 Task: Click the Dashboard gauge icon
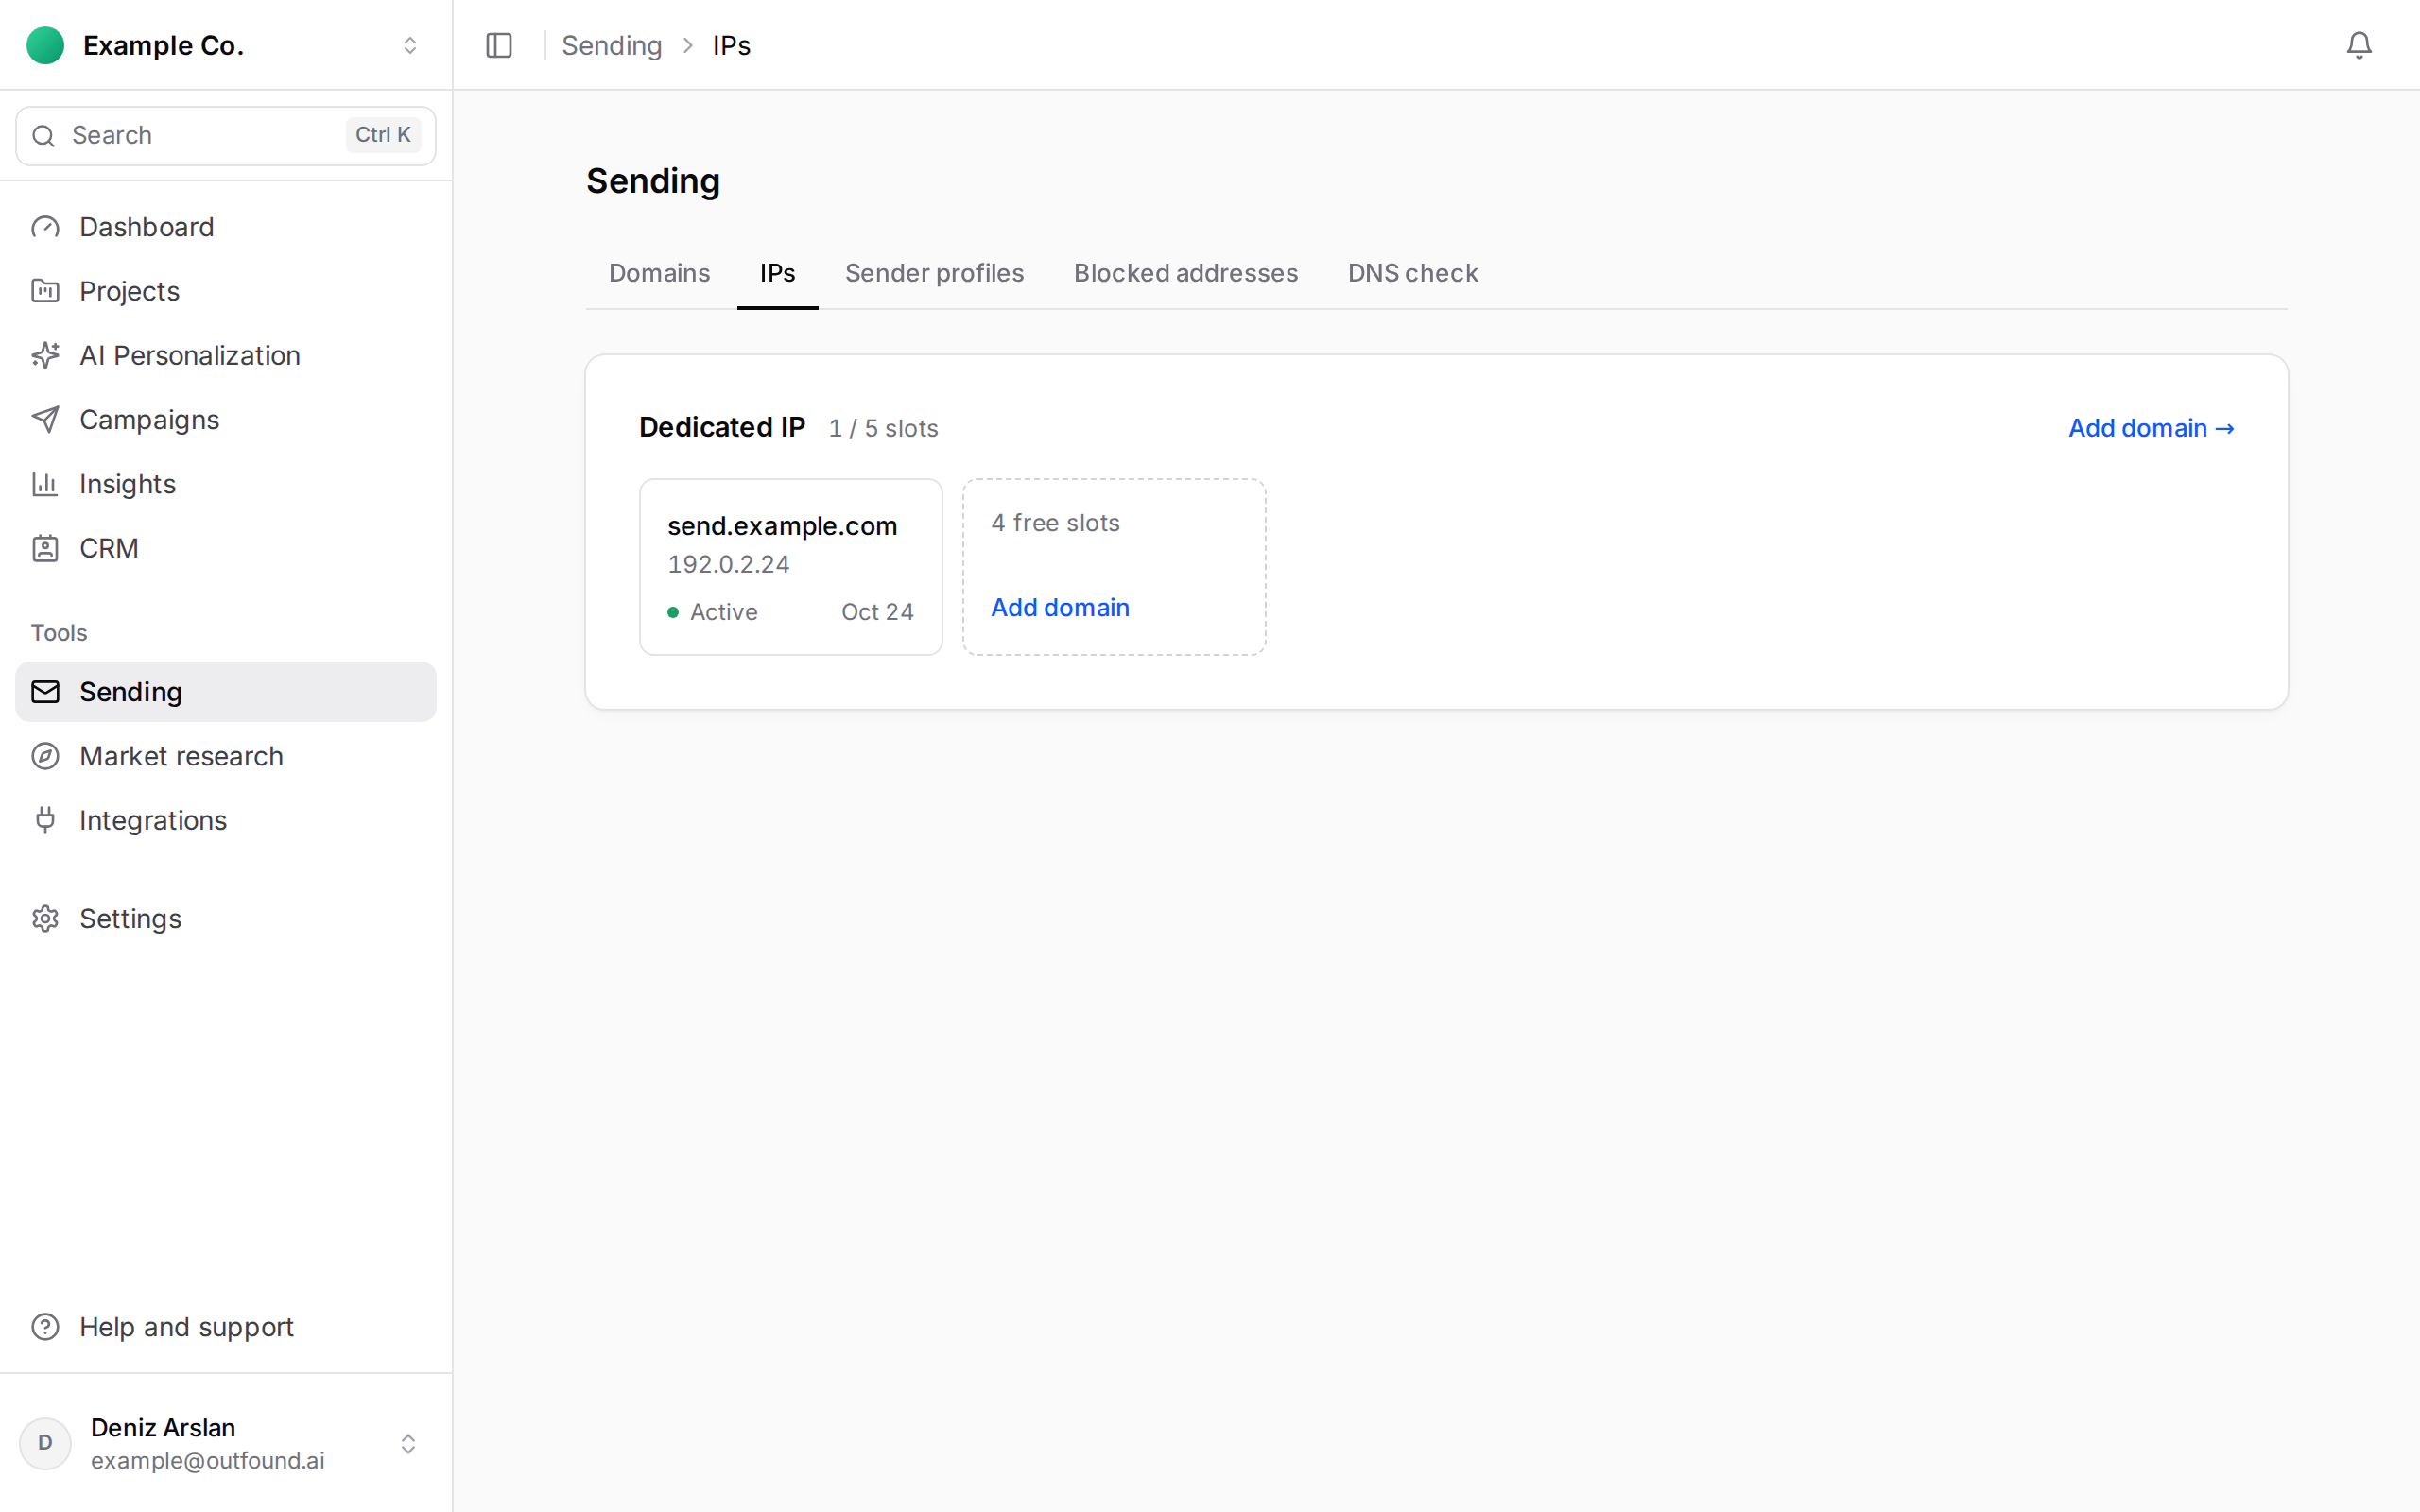click(x=45, y=227)
